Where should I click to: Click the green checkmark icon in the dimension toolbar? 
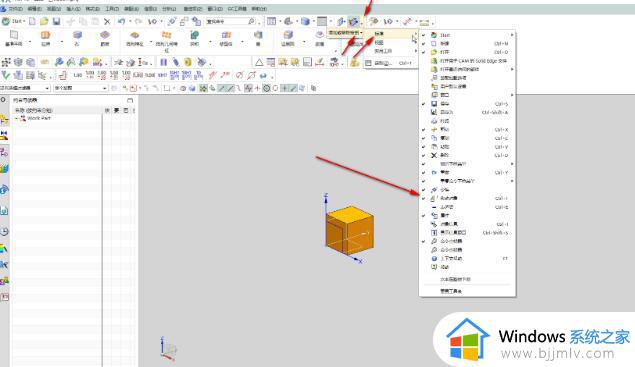pos(6,75)
